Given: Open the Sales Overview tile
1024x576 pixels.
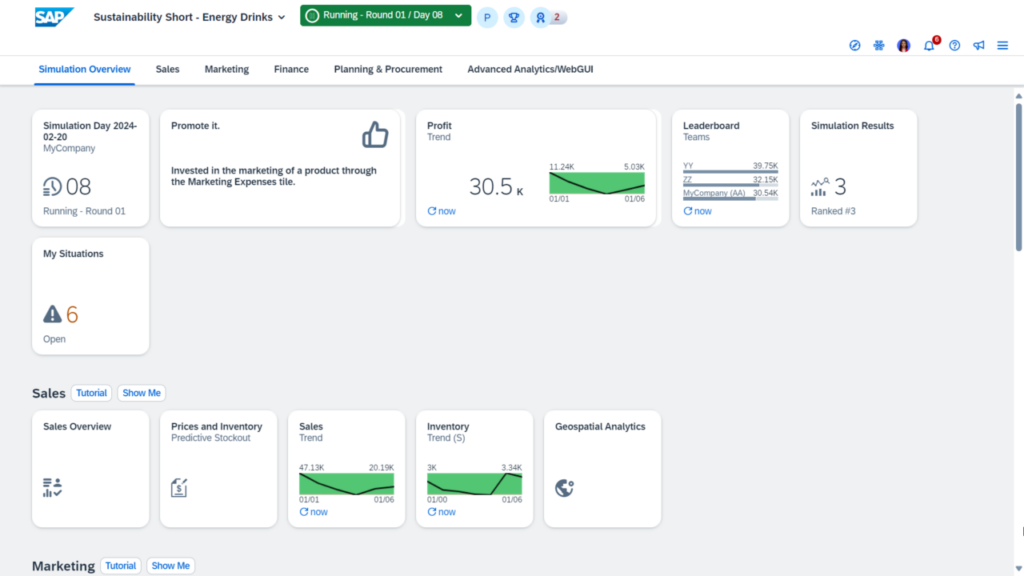Looking at the screenshot, I should pyautogui.click(x=90, y=469).
